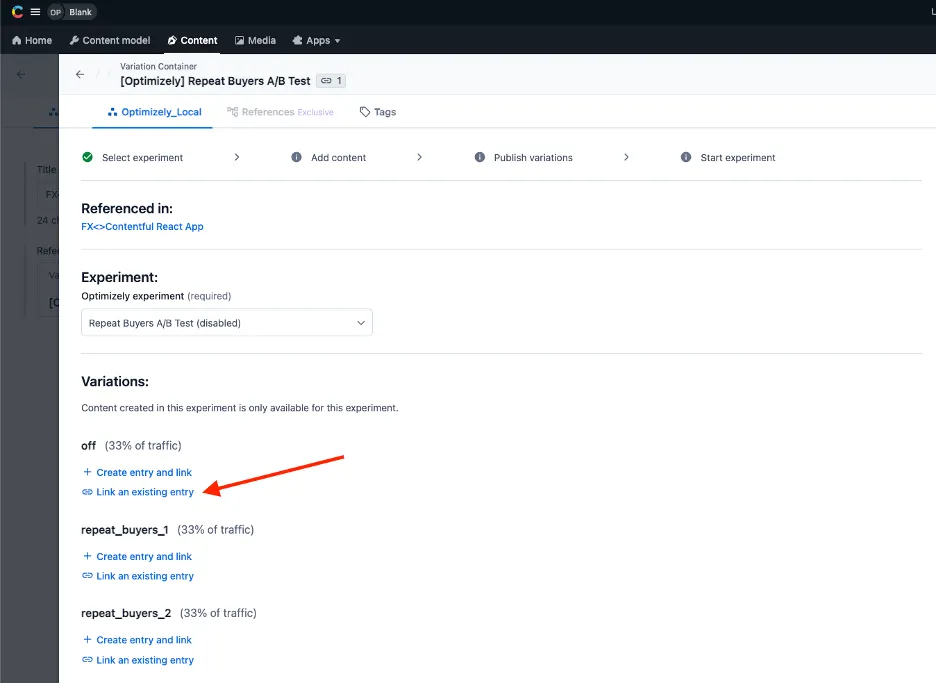Click the entry title Repeat Buyers A/B Test
The height and width of the screenshot is (684, 936).
pos(215,81)
